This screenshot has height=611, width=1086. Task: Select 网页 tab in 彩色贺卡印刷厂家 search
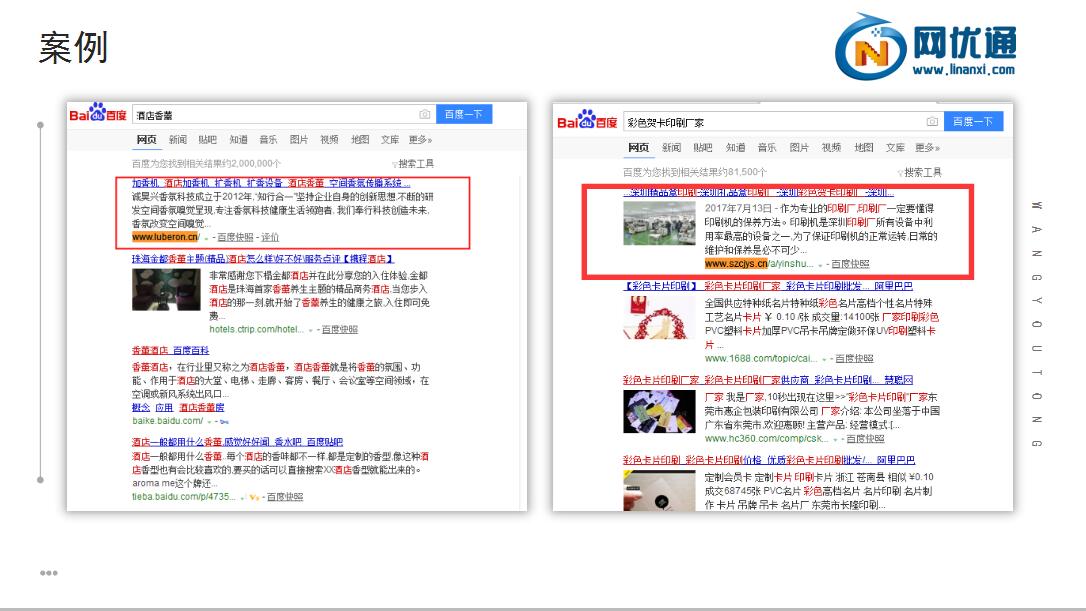(x=639, y=148)
